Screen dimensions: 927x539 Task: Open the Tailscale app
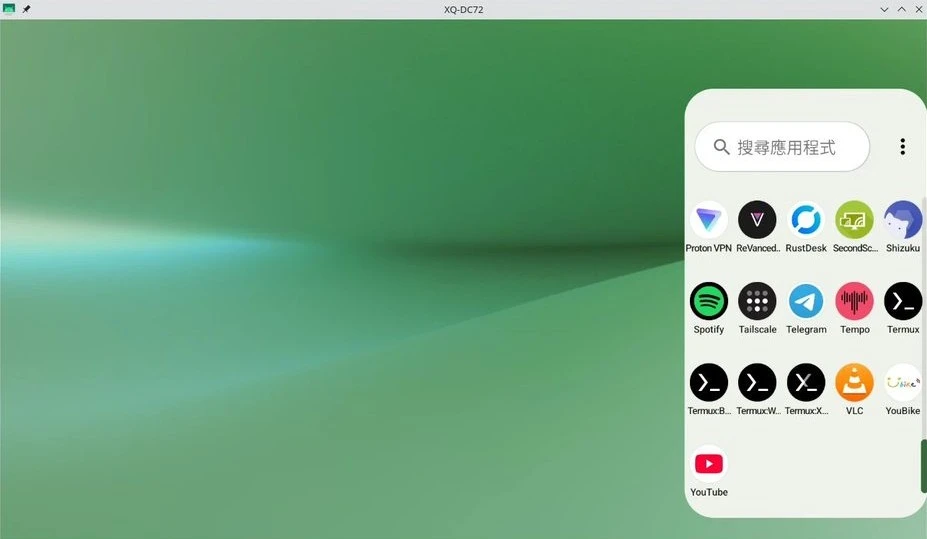tap(757, 301)
